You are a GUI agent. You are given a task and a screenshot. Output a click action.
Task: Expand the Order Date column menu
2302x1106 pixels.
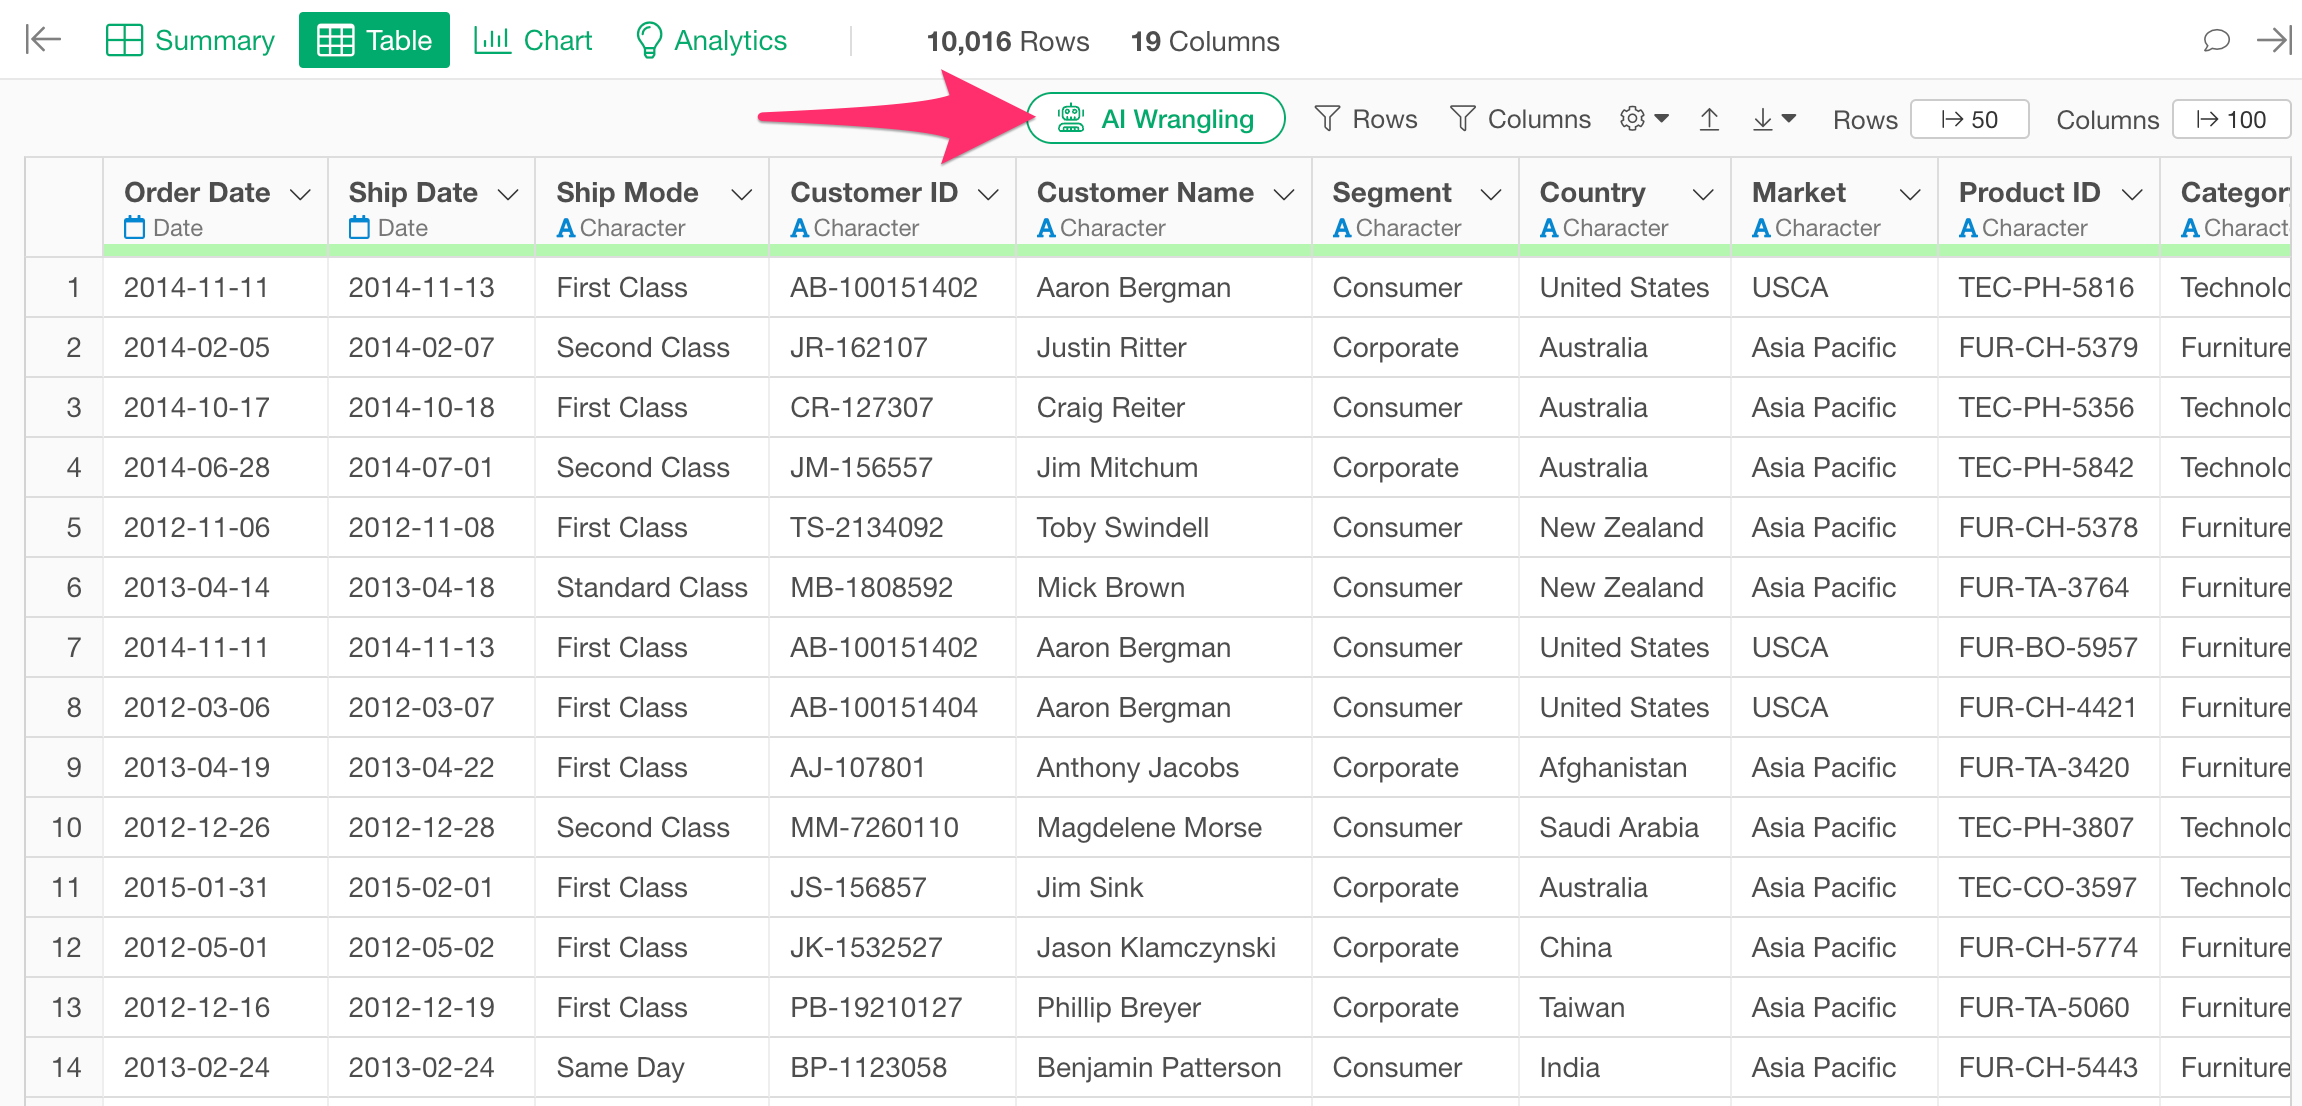click(x=300, y=194)
